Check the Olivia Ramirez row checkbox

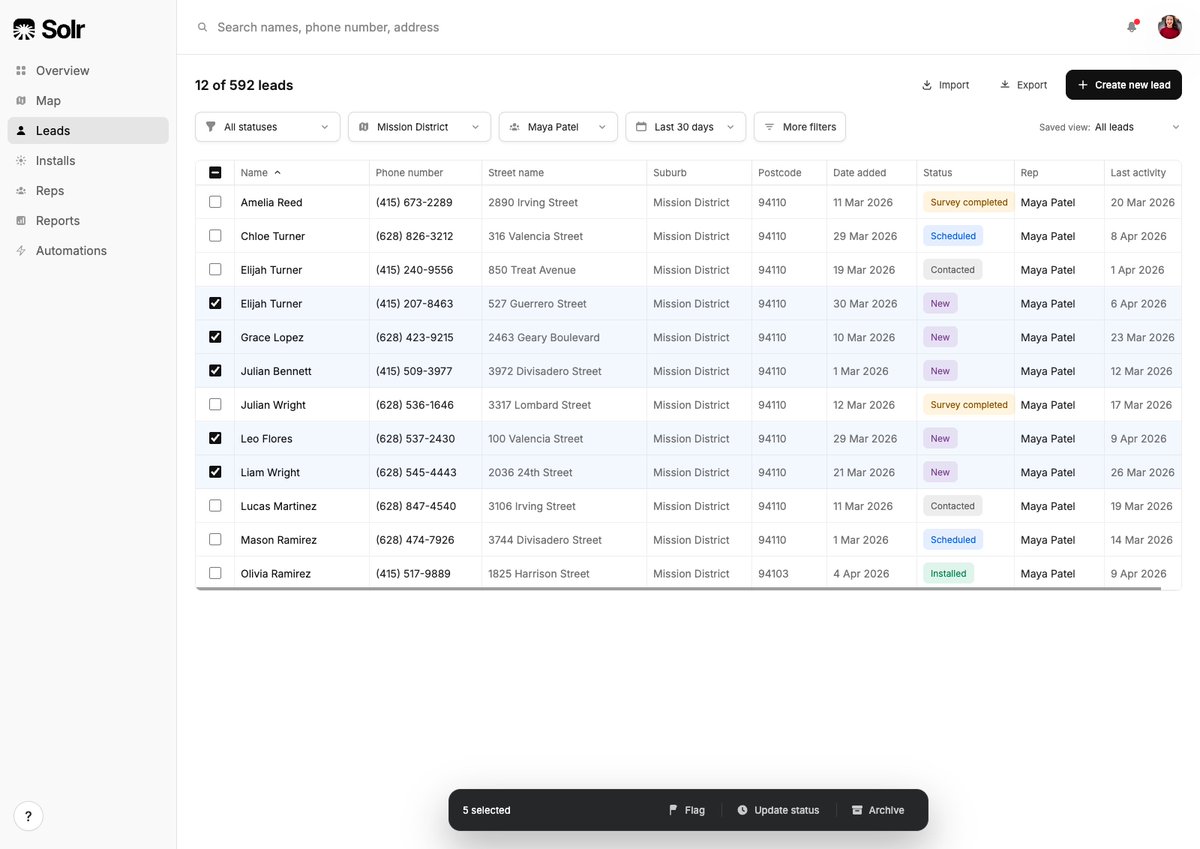coord(215,573)
